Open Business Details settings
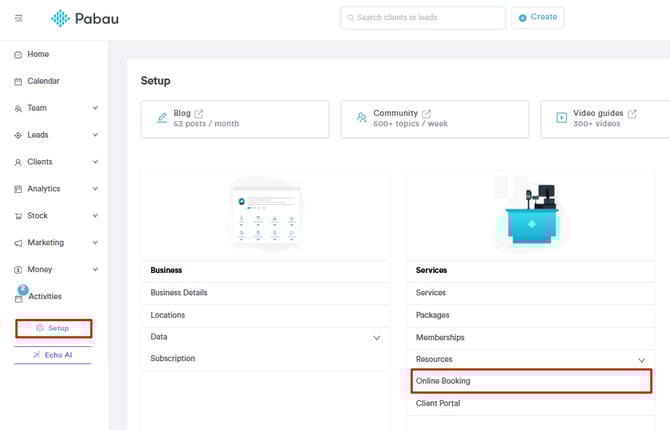670x430 pixels. tap(179, 293)
